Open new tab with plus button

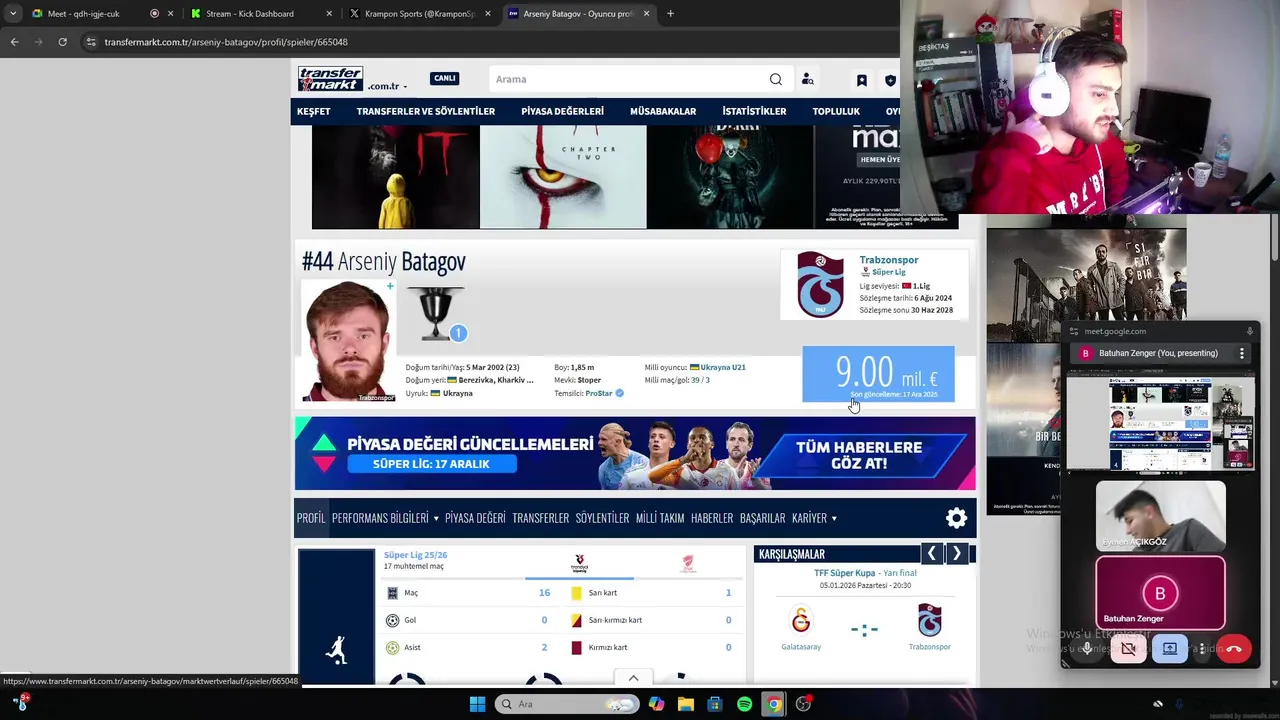coord(670,14)
